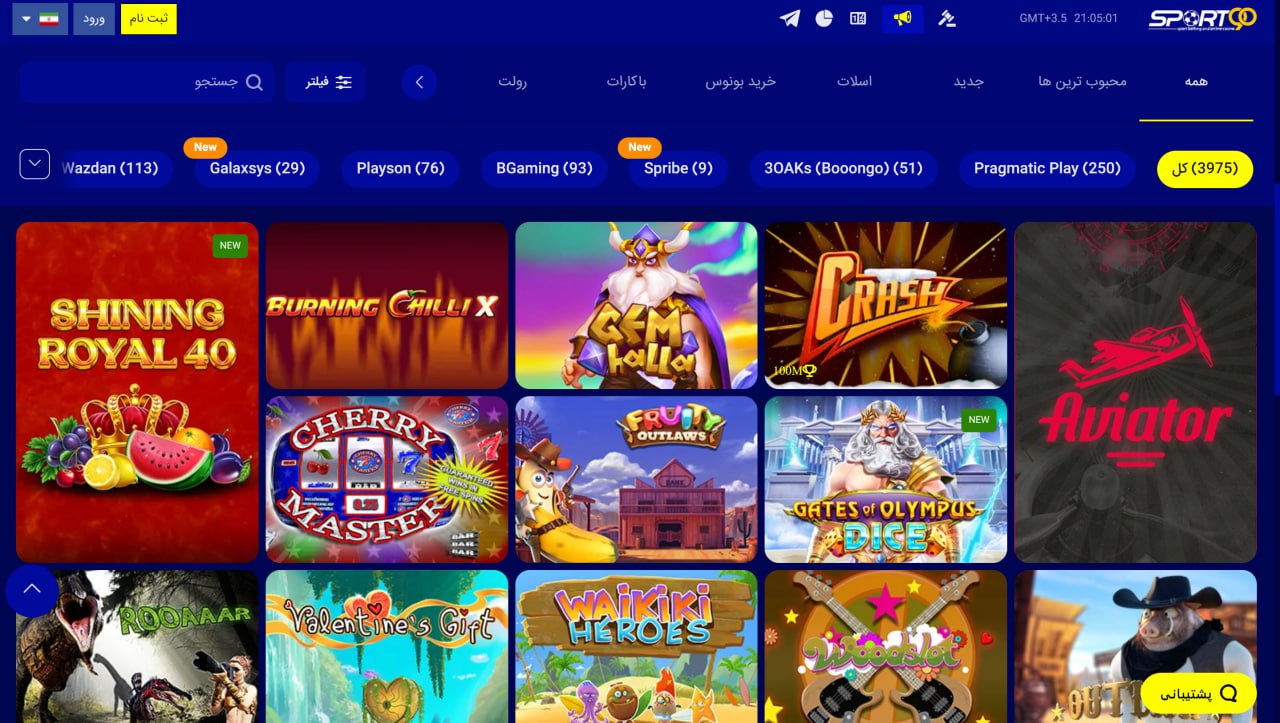Open the Aviator game thumbnail

pyautogui.click(x=1135, y=392)
